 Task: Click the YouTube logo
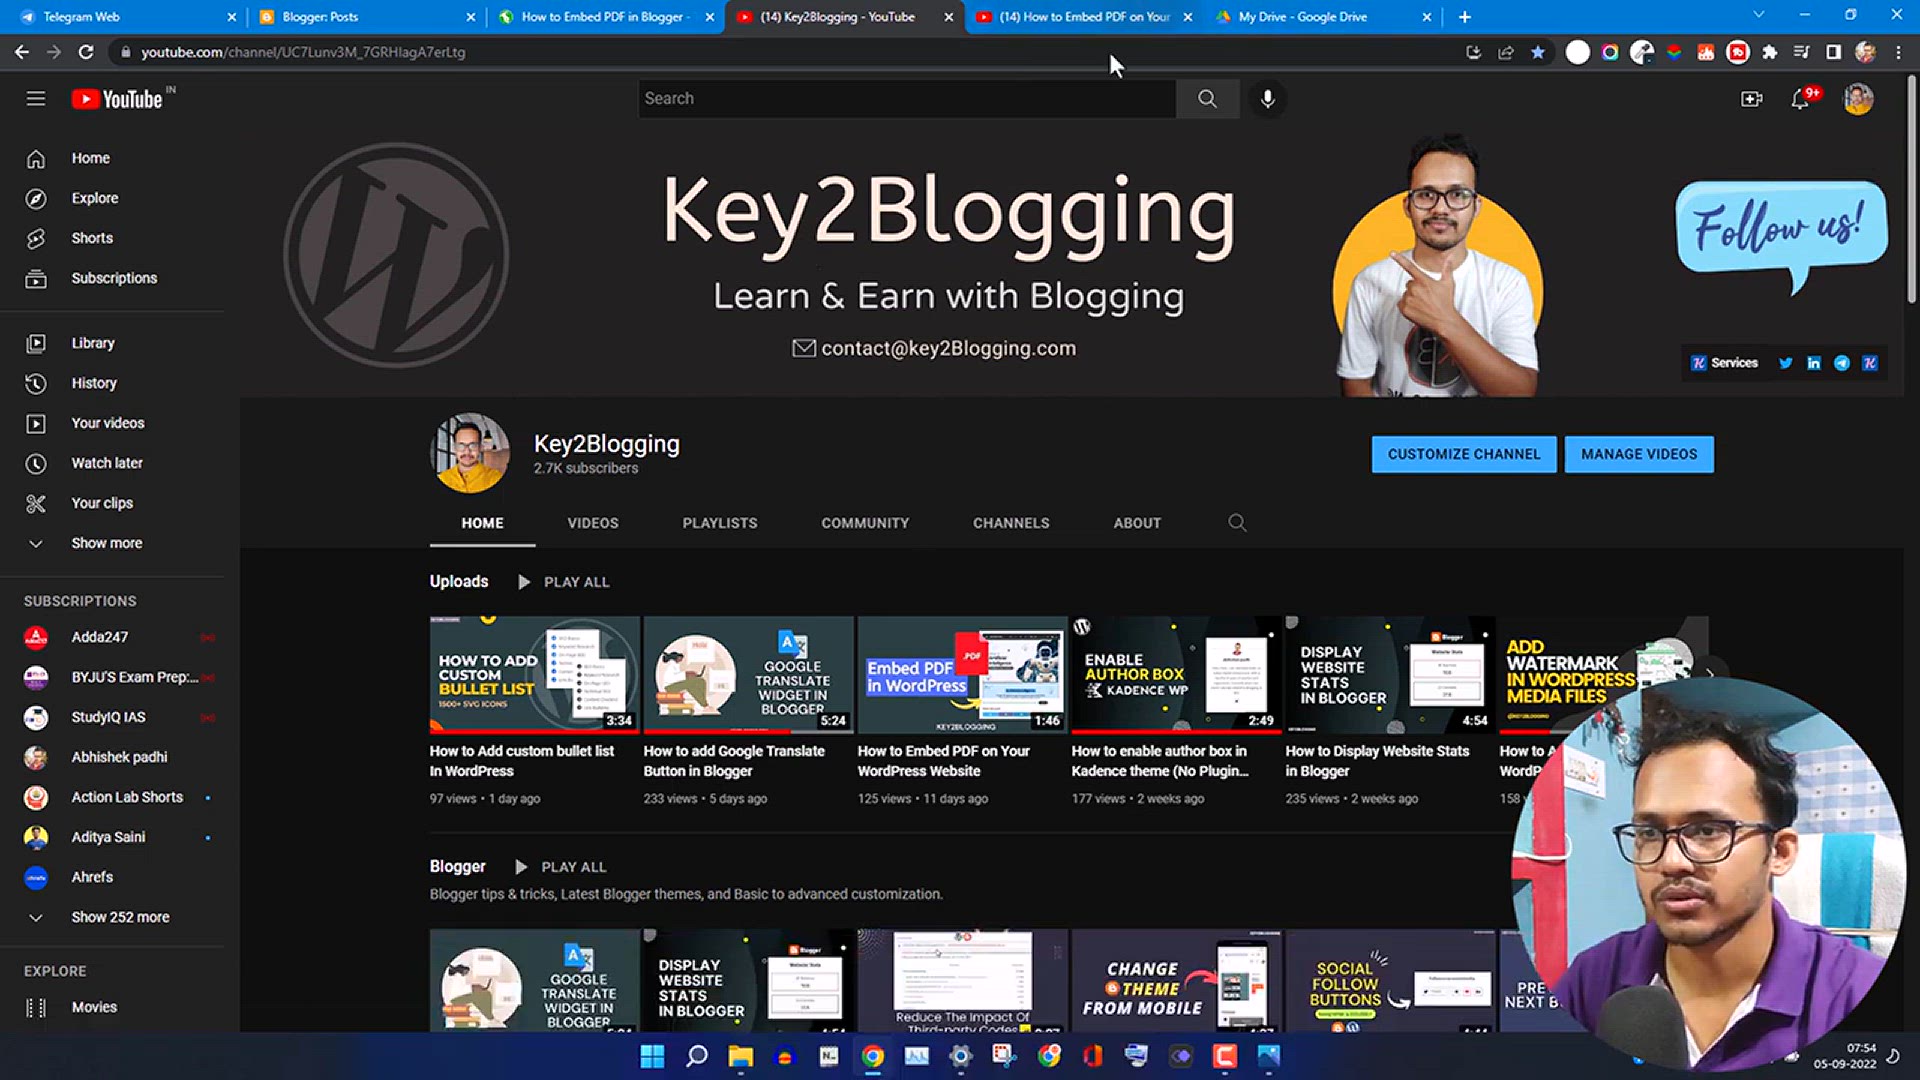118,99
